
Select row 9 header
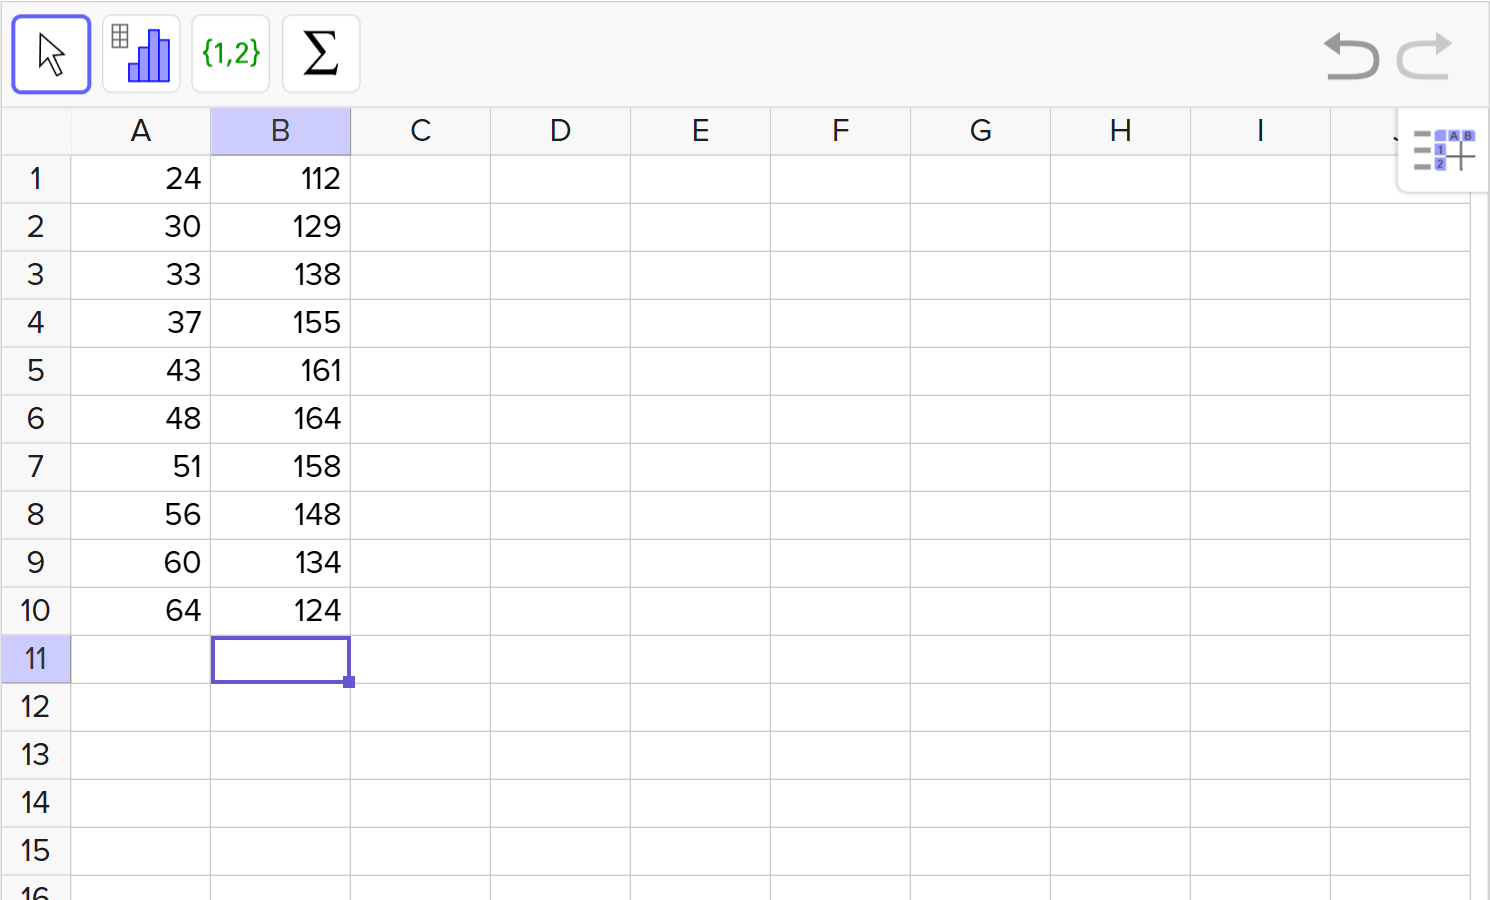[x=36, y=563]
